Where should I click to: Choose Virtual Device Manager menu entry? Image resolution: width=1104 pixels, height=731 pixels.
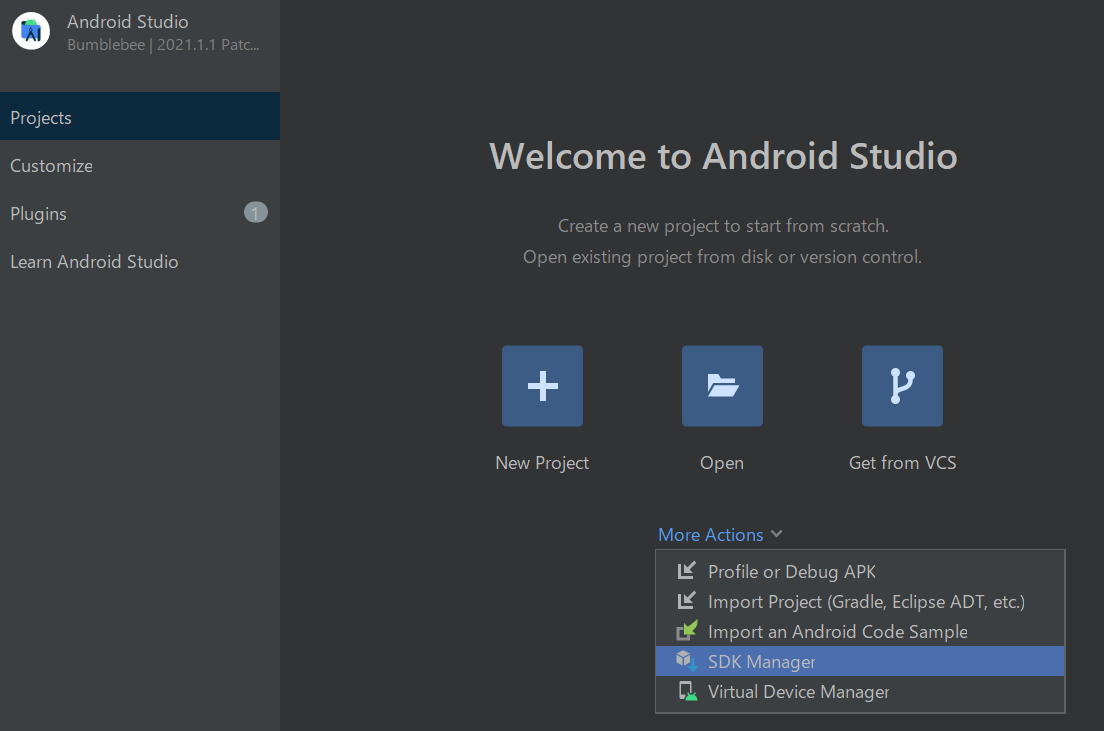coord(797,691)
